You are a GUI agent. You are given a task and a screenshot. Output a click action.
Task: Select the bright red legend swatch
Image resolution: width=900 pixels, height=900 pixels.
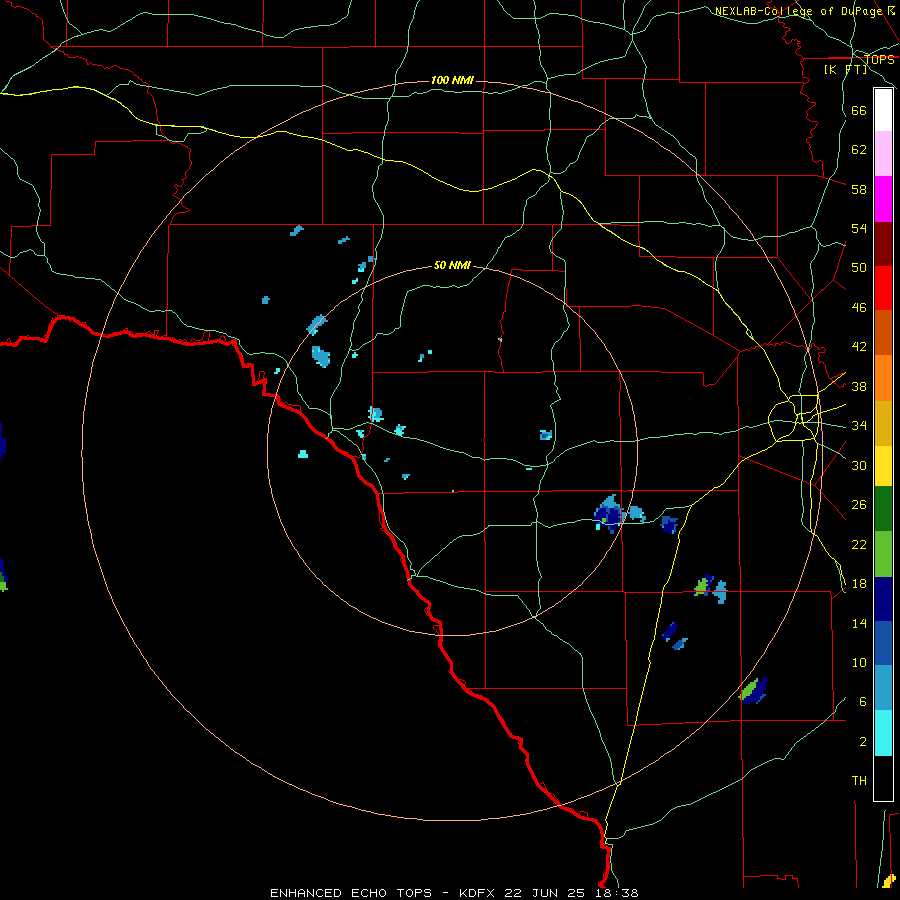[883, 288]
